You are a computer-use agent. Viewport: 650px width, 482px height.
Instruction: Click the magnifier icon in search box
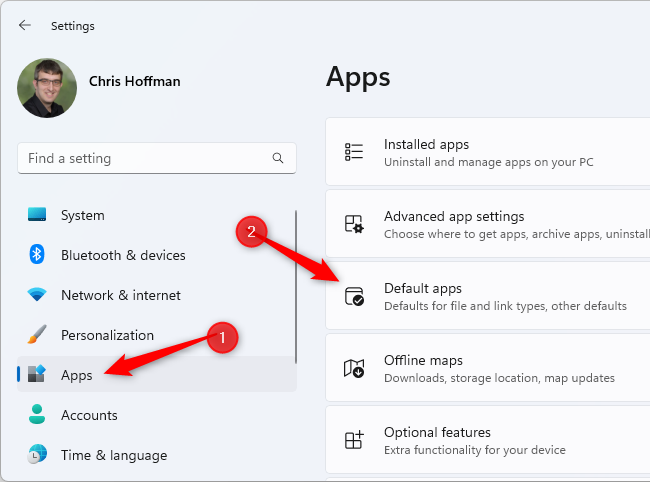[278, 158]
